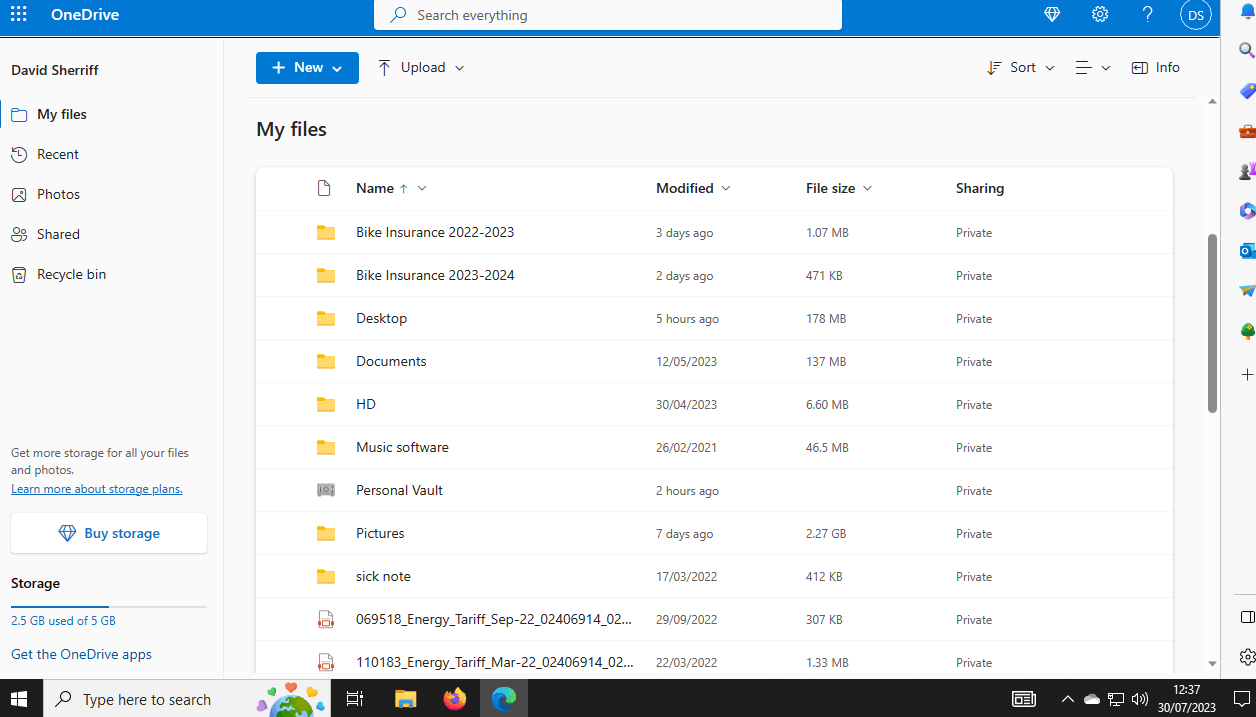Viewport: 1256px width, 717px height.
Task: Open the Desktop folder
Action: (381, 318)
